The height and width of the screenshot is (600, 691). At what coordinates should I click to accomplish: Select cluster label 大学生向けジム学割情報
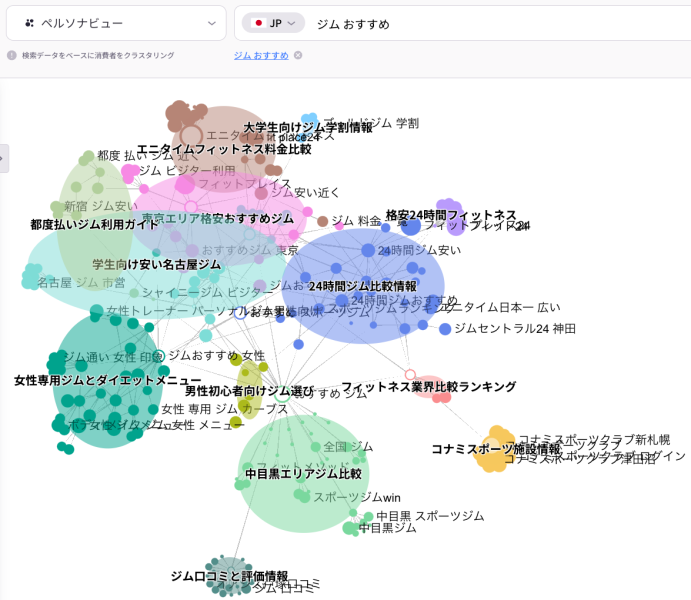[x=308, y=128]
